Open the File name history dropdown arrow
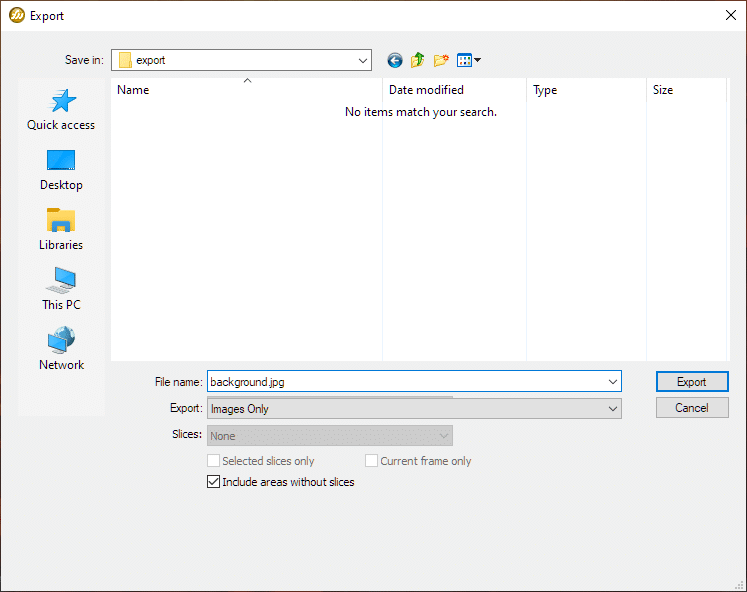Screen dimensions: 747x592 [613, 382]
